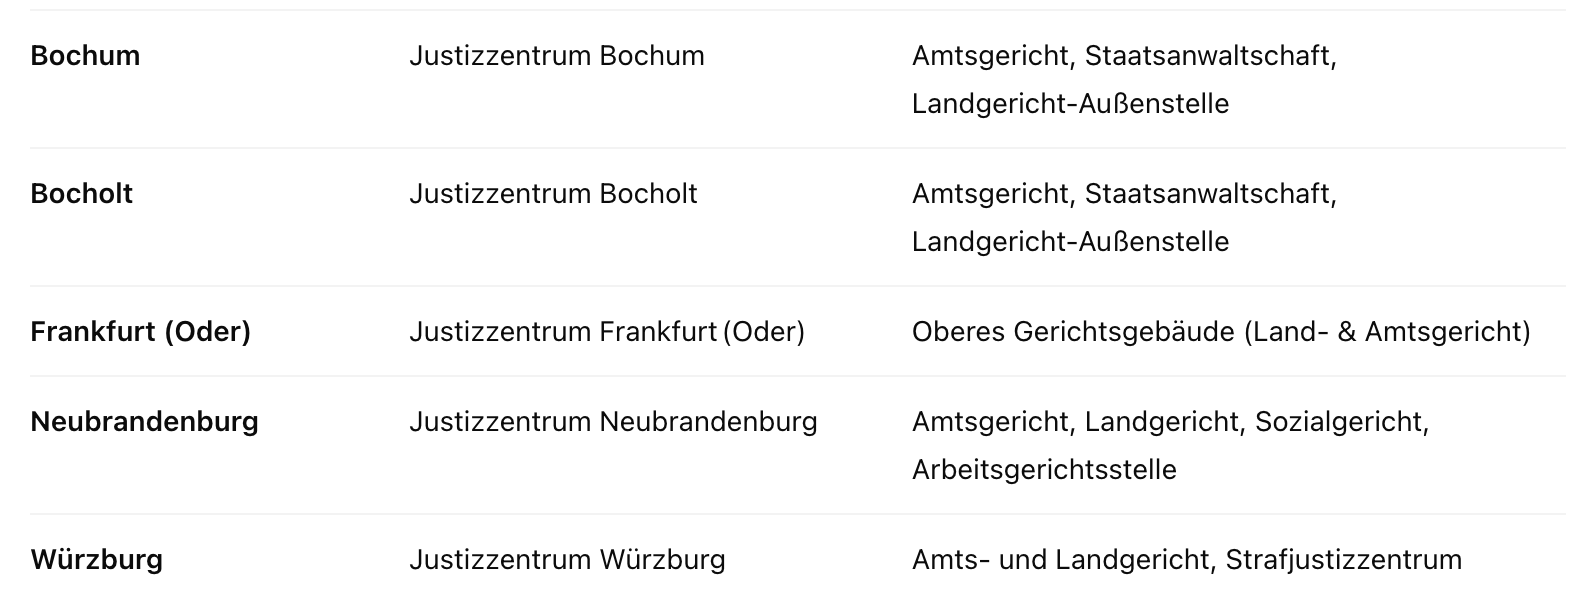Click the "Strafjustizzentrum" word in Würzburg row

click(x=1342, y=560)
